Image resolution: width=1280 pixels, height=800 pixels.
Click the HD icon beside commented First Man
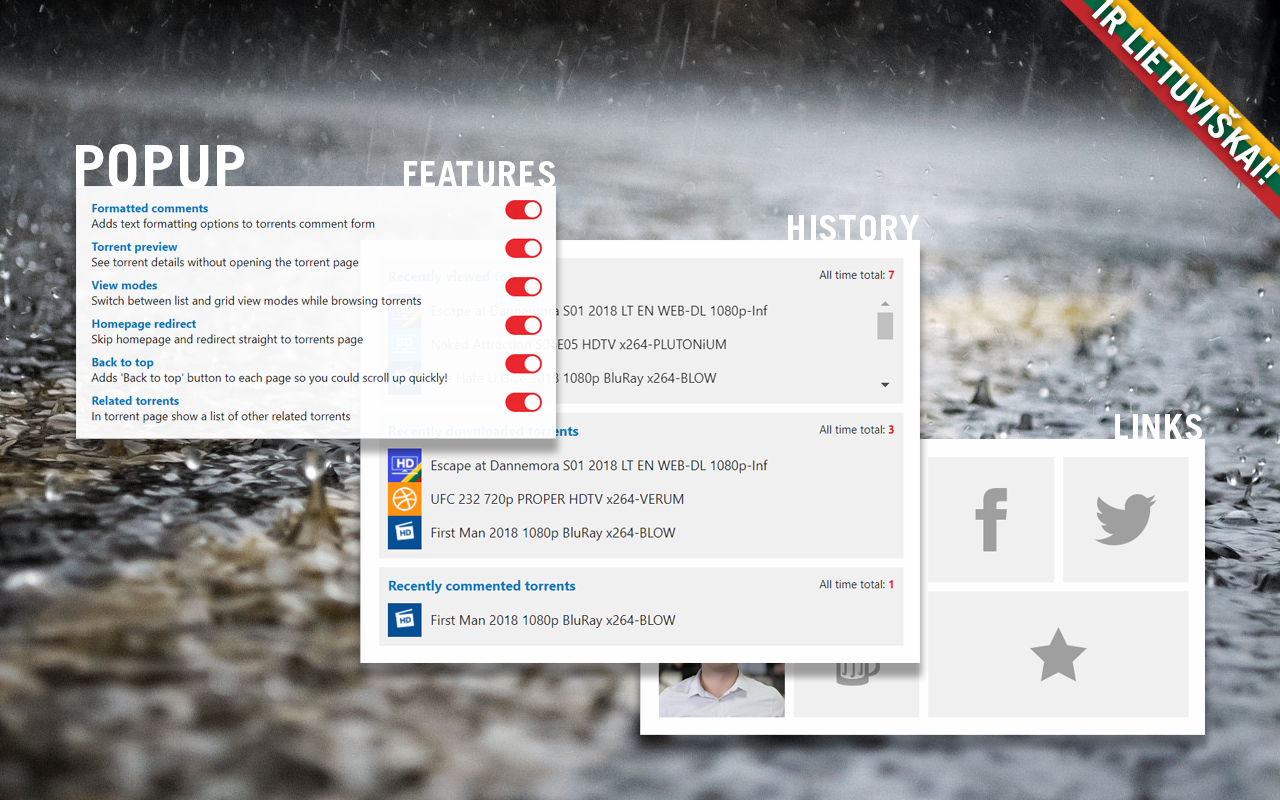pyautogui.click(x=405, y=620)
